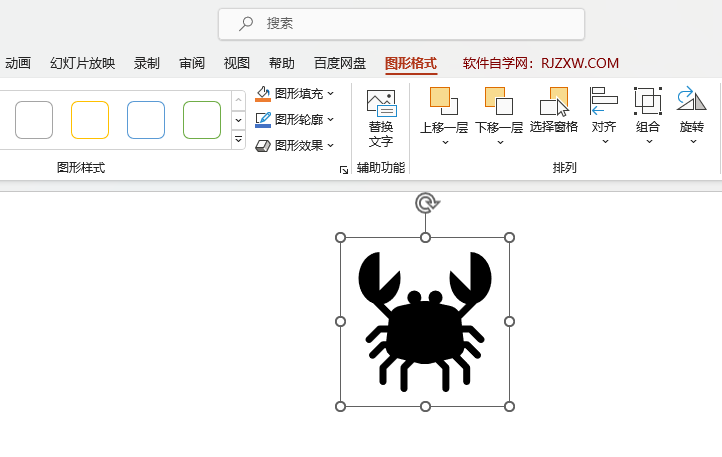Apply the blue outline shape style
Image resolution: width=722 pixels, height=457 pixels.
[x=146, y=120]
